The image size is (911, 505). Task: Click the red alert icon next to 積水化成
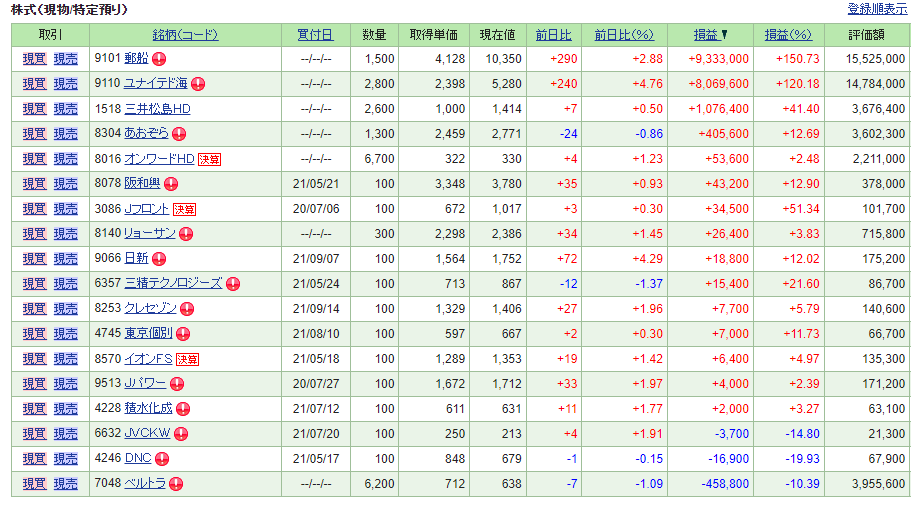pos(183,409)
